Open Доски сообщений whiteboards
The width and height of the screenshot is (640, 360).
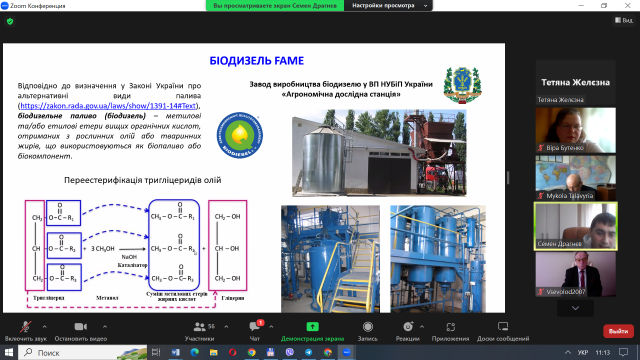(503, 331)
